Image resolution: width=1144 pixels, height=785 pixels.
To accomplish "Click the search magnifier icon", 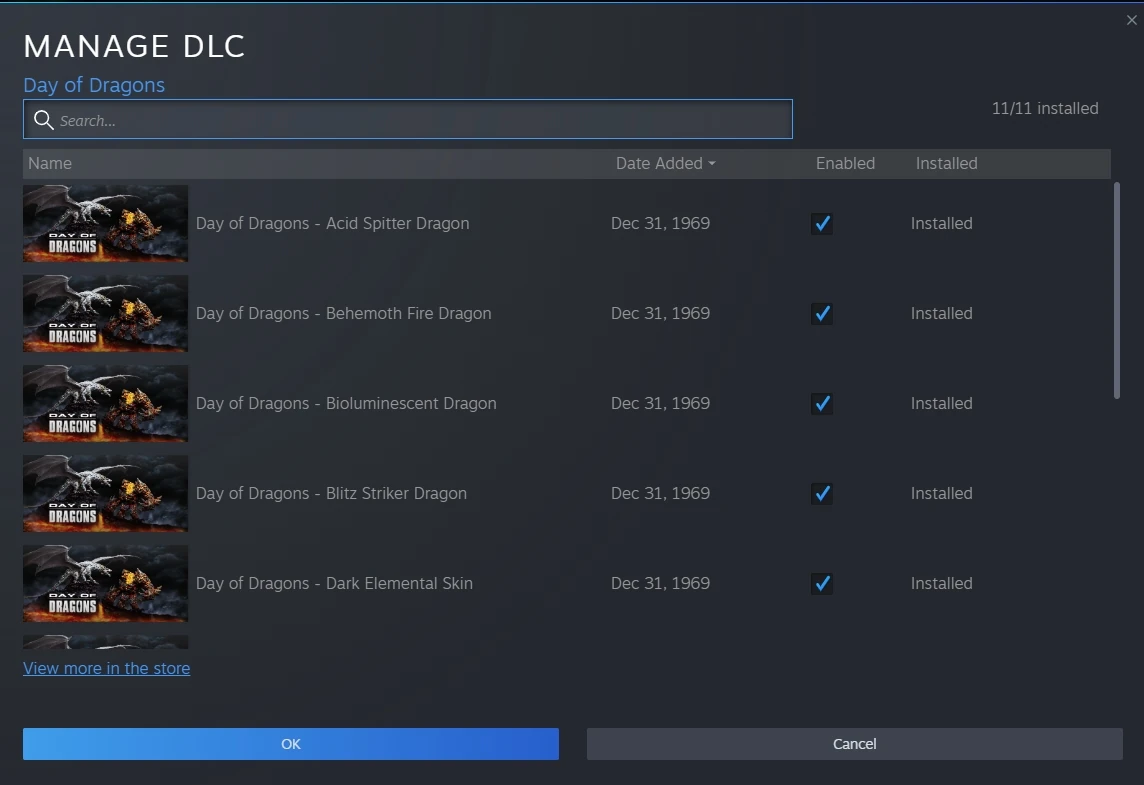I will 44,120.
